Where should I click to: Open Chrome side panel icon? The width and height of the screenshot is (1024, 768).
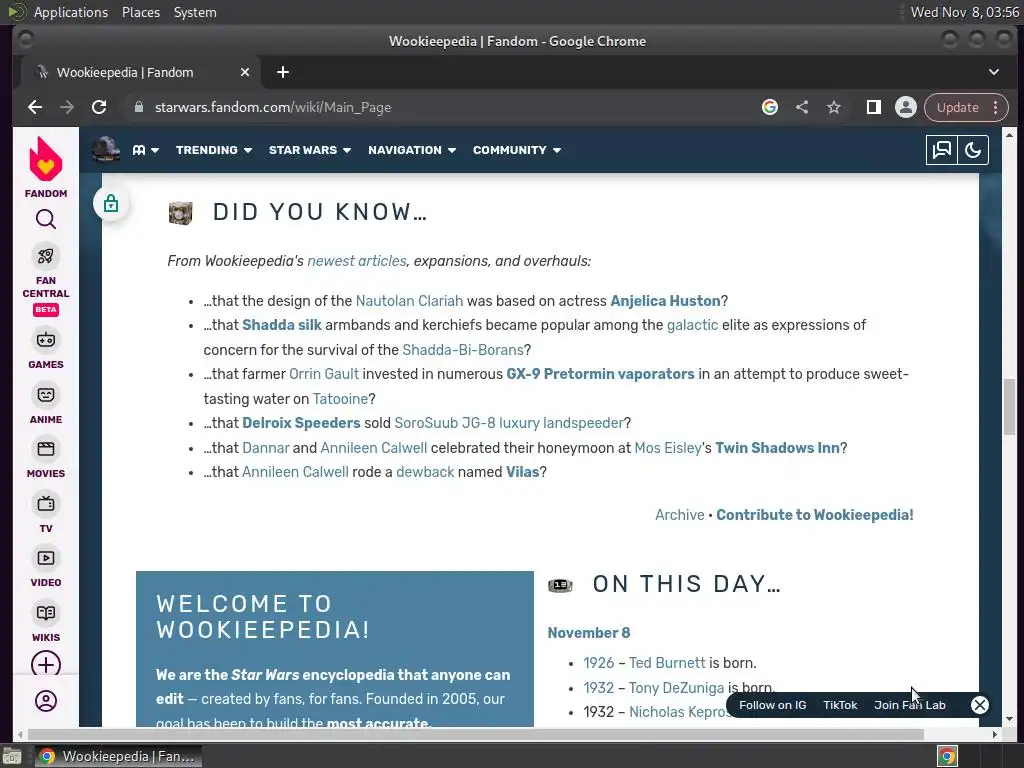[874, 107]
